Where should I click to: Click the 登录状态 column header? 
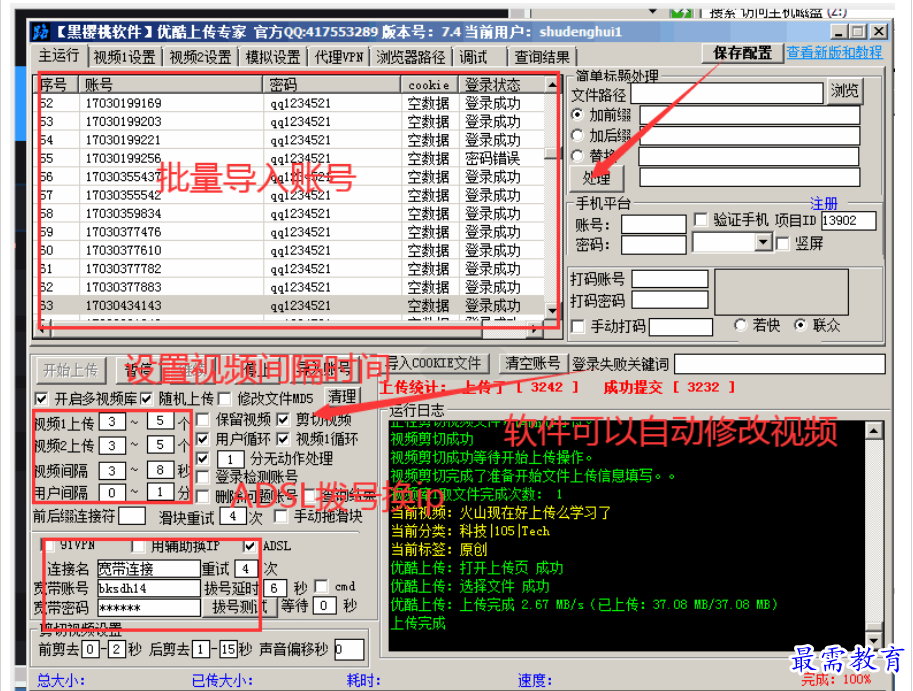pos(502,85)
